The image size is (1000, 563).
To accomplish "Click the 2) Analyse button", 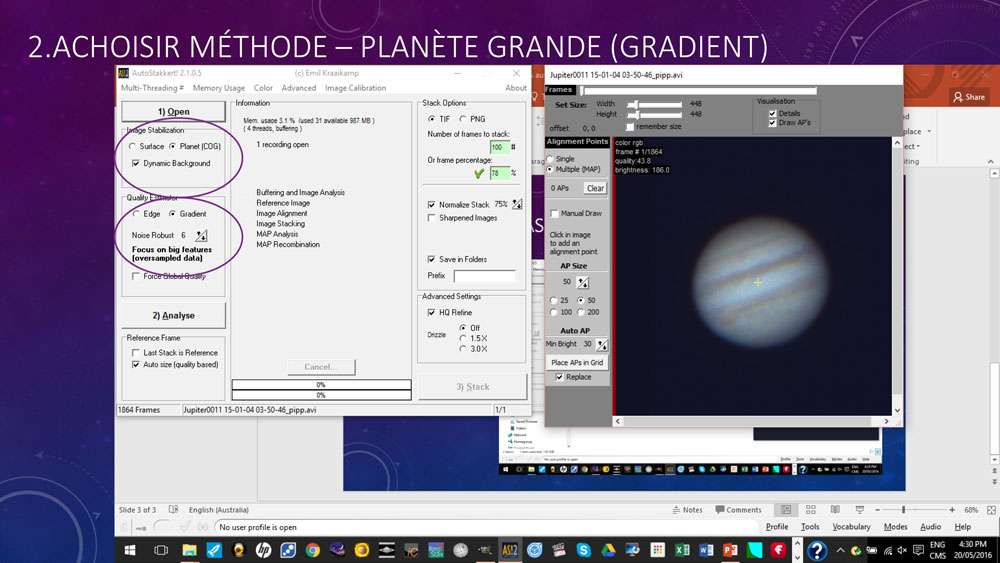I will tap(173, 316).
